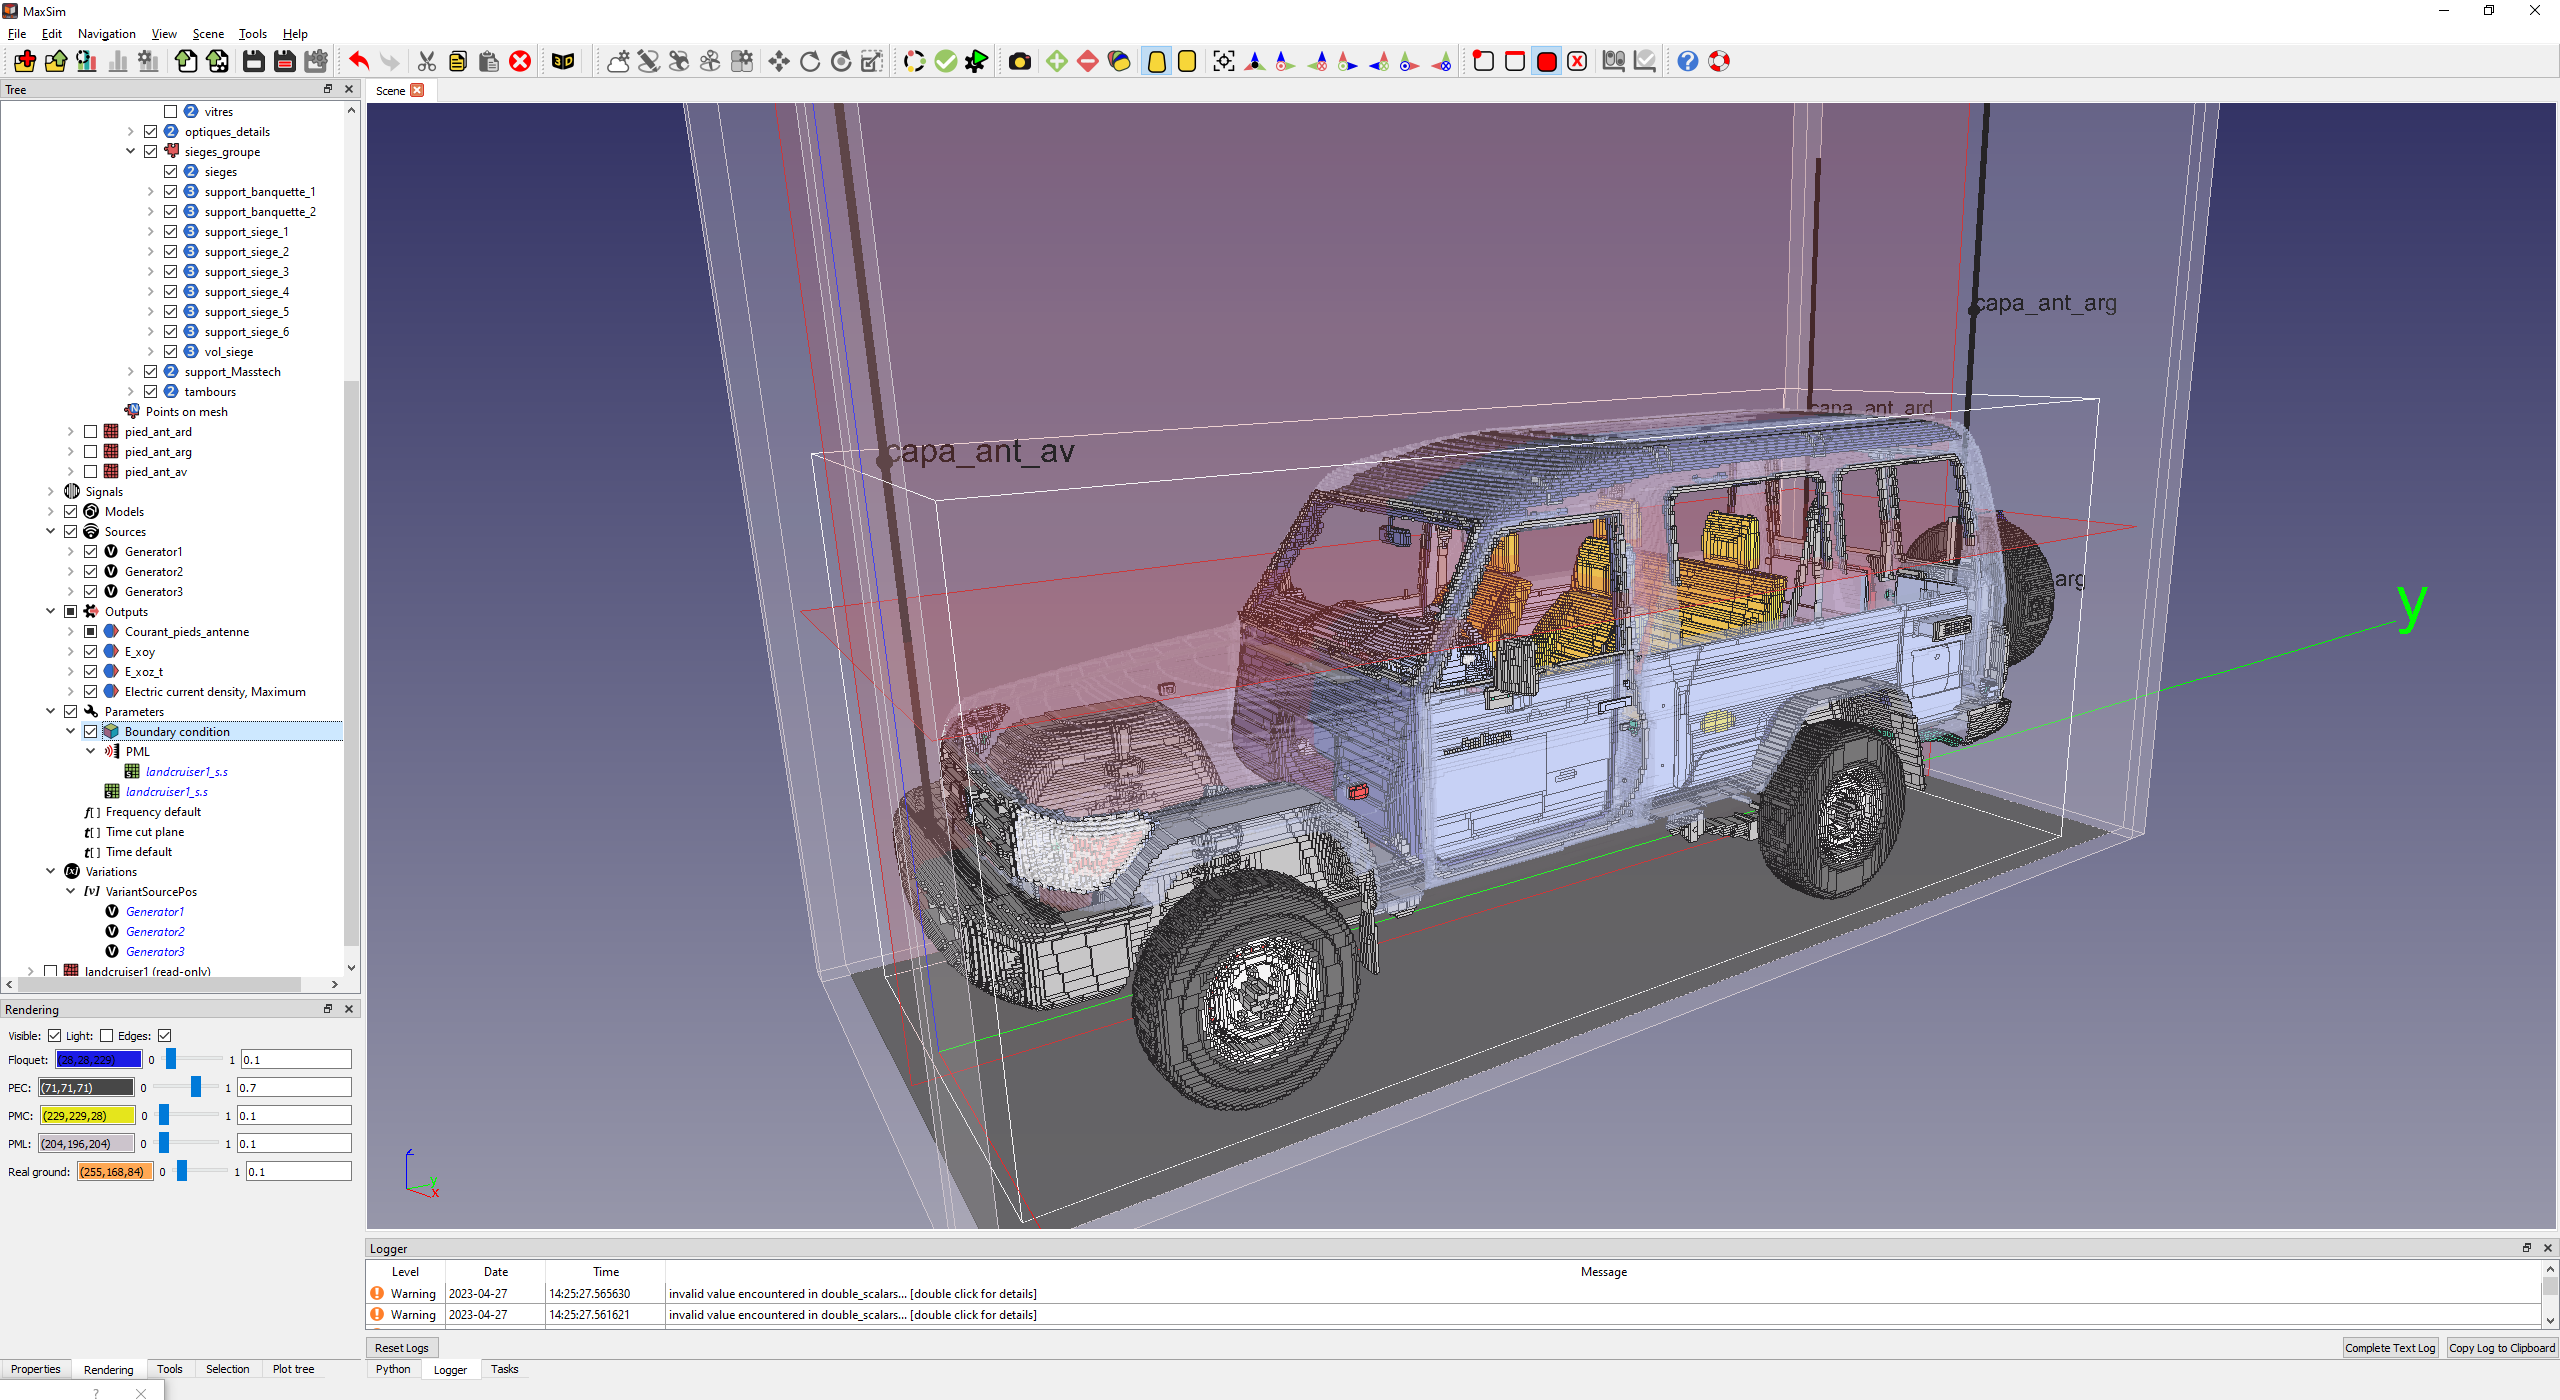Select Electric current density, Maximum output

pos(215,692)
